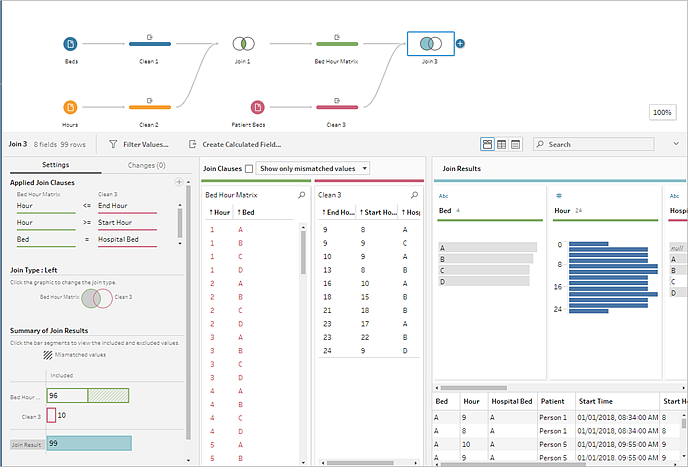Change the >= join operator
The height and width of the screenshot is (467, 688).
tap(86, 223)
